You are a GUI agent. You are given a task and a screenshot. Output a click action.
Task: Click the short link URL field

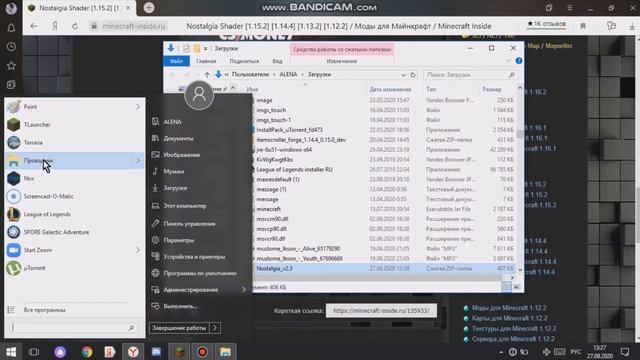pyautogui.click(x=381, y=311)
